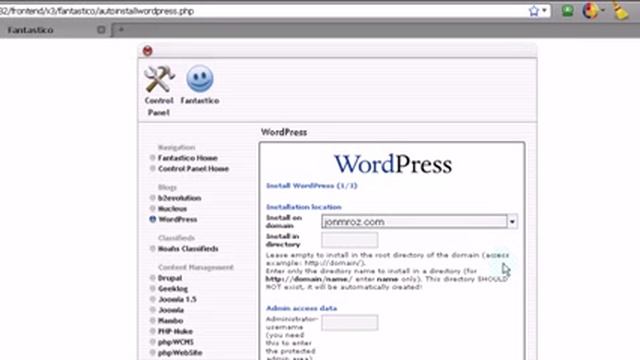Go to Control Panel Home link
This screenshot has height=360, width=640.
pyautogui.click(x=193, y=169)
